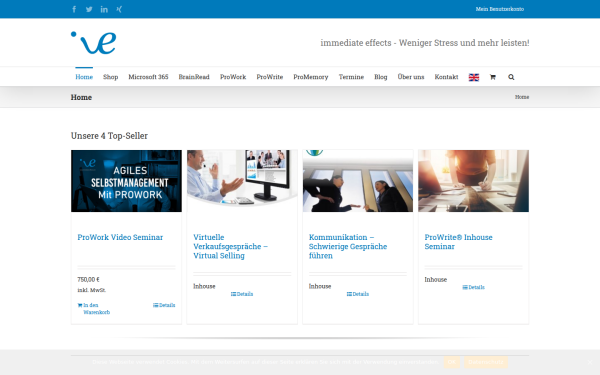Open the Datenschutz cookie button

click(486, 362)
